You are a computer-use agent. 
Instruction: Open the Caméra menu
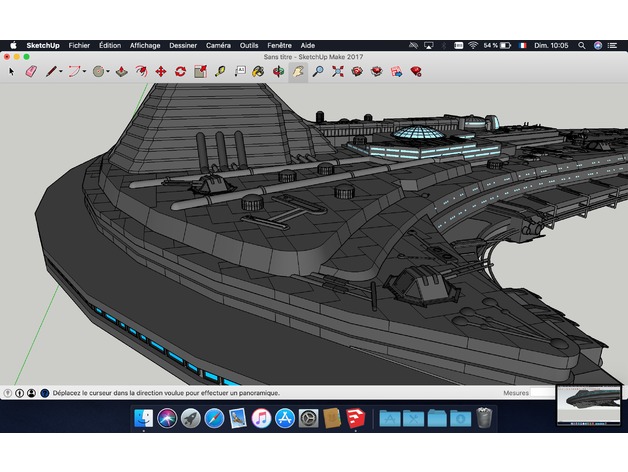click(218, 45)
